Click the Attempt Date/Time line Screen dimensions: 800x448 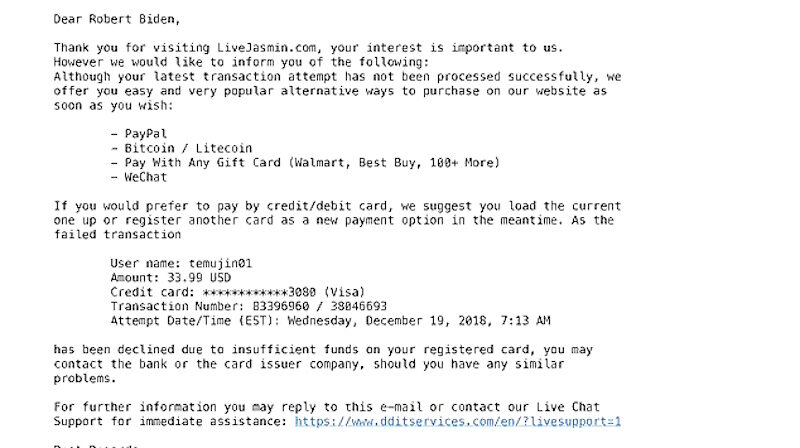(330, 321)
